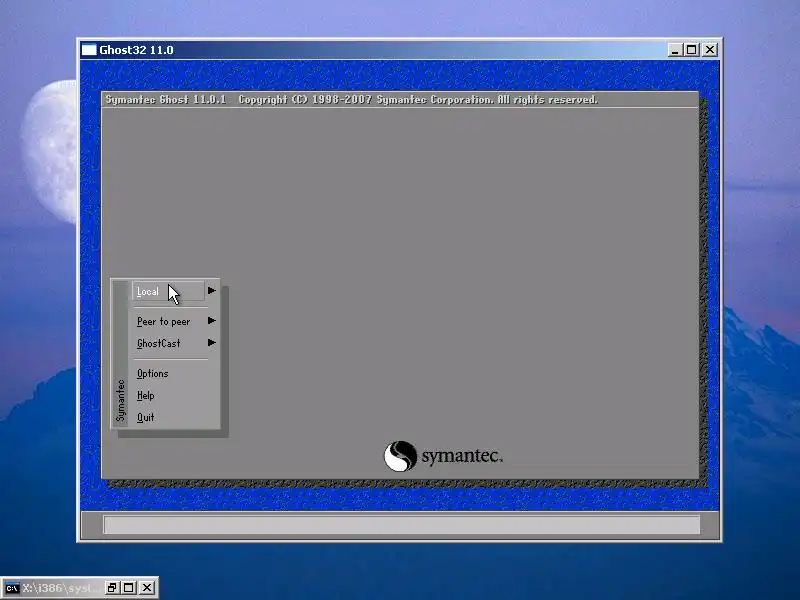Click the command prompt icon on the minimized window

[12, 588]
